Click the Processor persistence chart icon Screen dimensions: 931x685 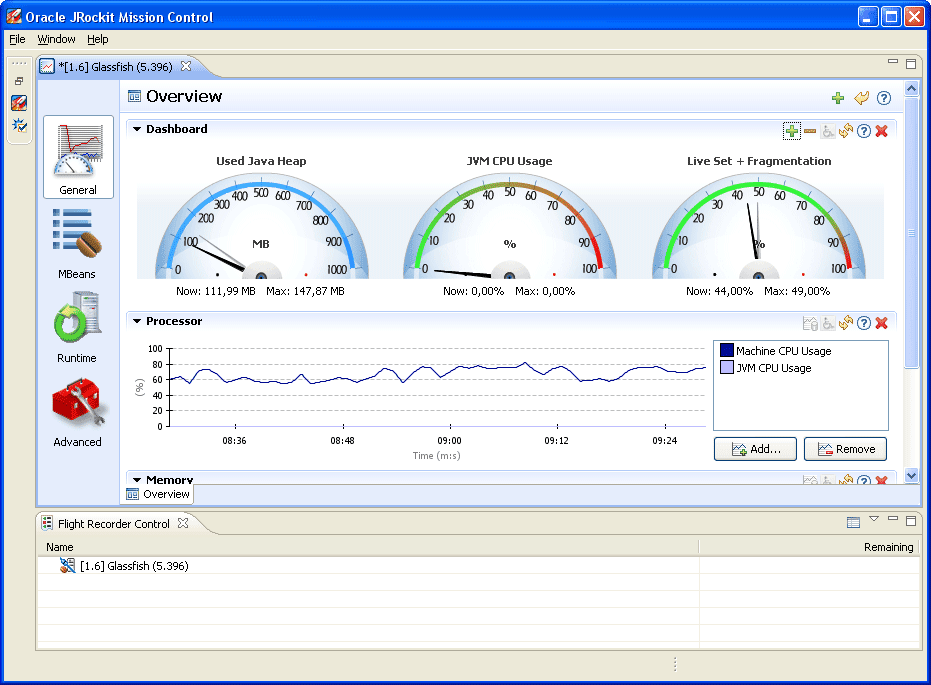pos(810,323)
